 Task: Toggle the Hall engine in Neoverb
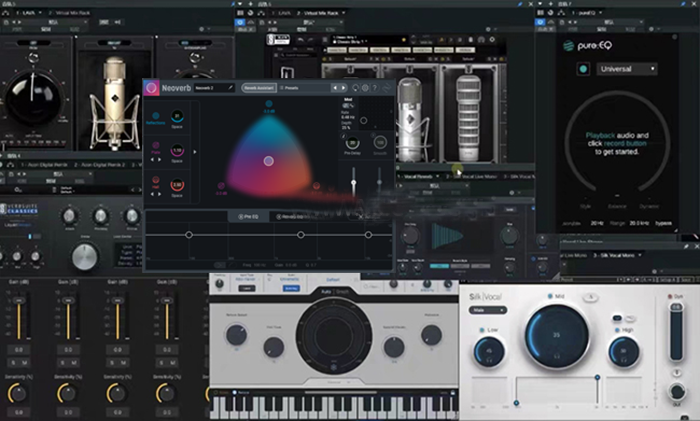(156, 180)
